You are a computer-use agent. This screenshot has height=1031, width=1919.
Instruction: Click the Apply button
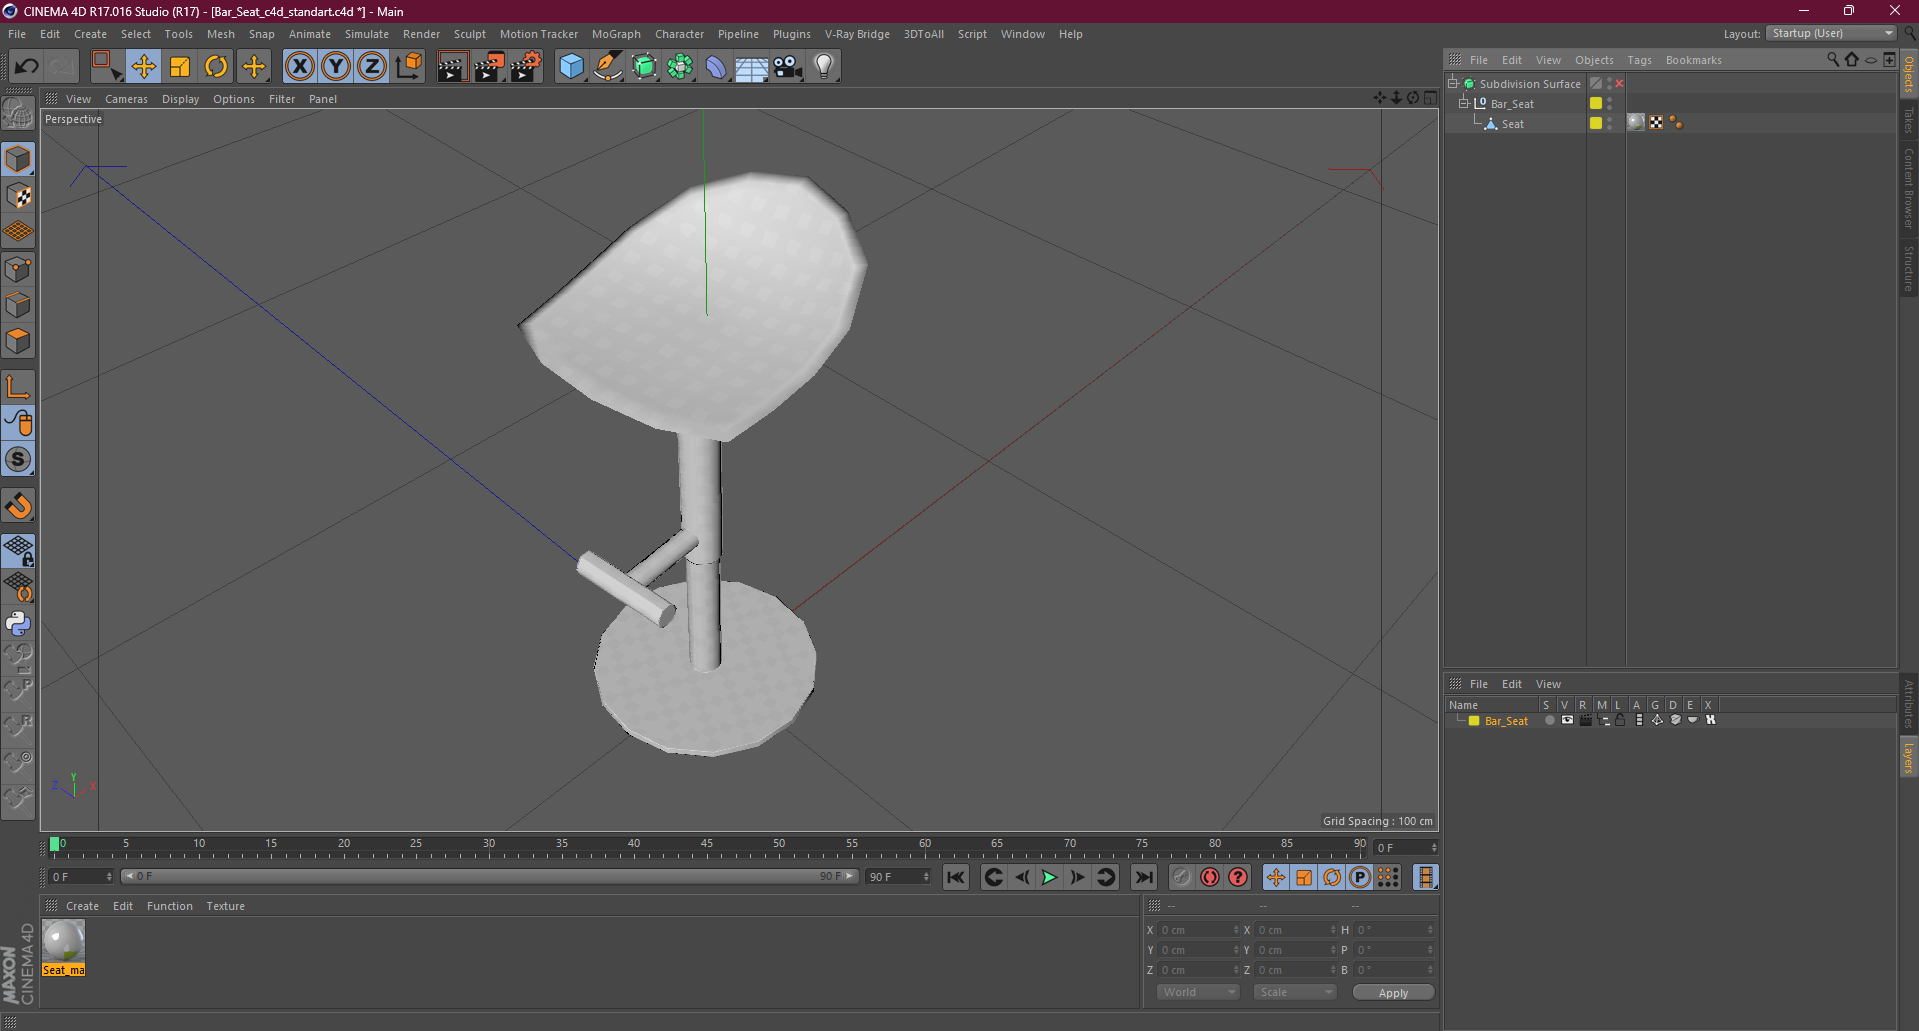[1393, 992]
